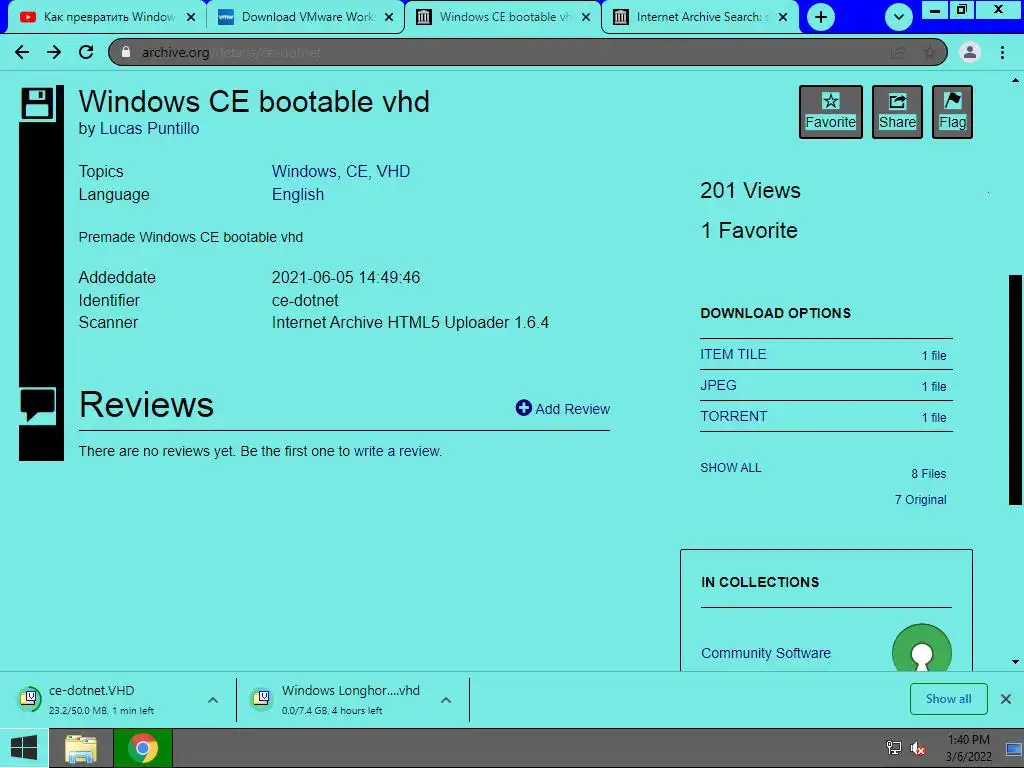Reload the archive.org page
The width and height of the screenshot is (1024, 768).
pyautogui.click(x=86, y=52)
